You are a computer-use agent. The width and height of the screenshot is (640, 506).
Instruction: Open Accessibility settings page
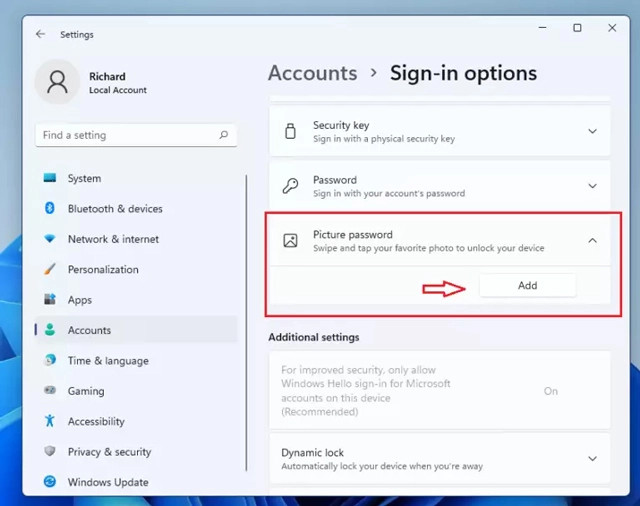click(96, 422)
